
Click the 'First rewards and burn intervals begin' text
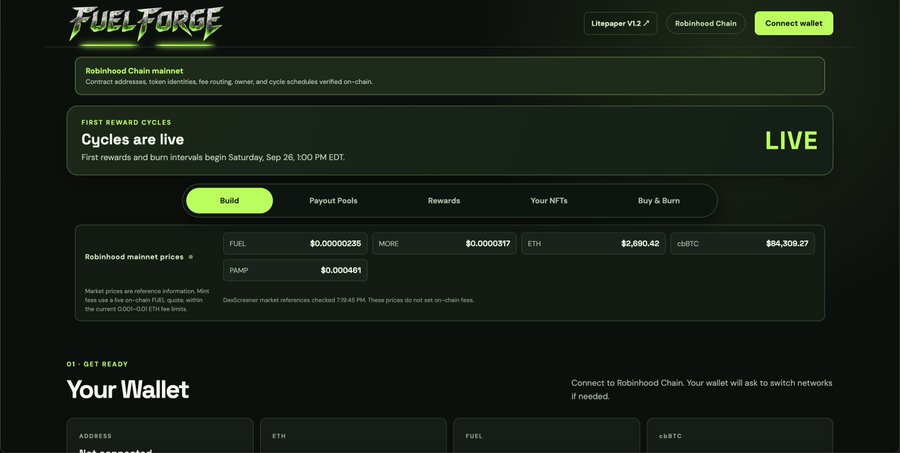[x=213, y=157]
